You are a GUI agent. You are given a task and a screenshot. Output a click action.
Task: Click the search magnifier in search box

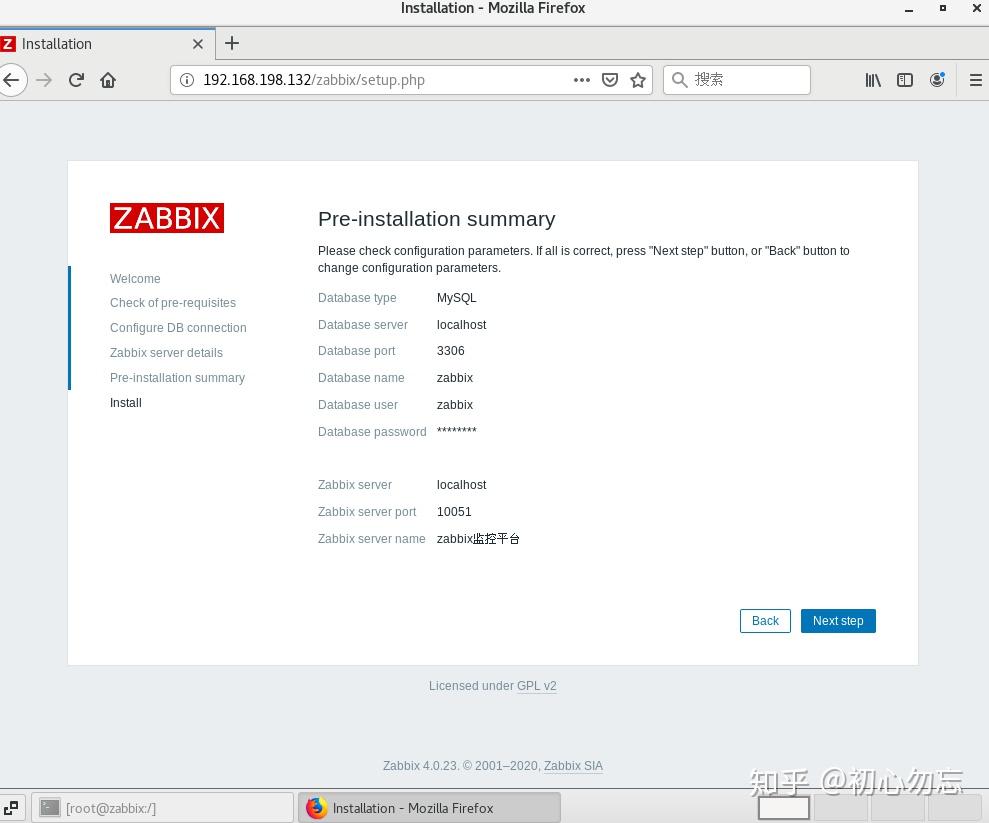click(x=680, y=79)
